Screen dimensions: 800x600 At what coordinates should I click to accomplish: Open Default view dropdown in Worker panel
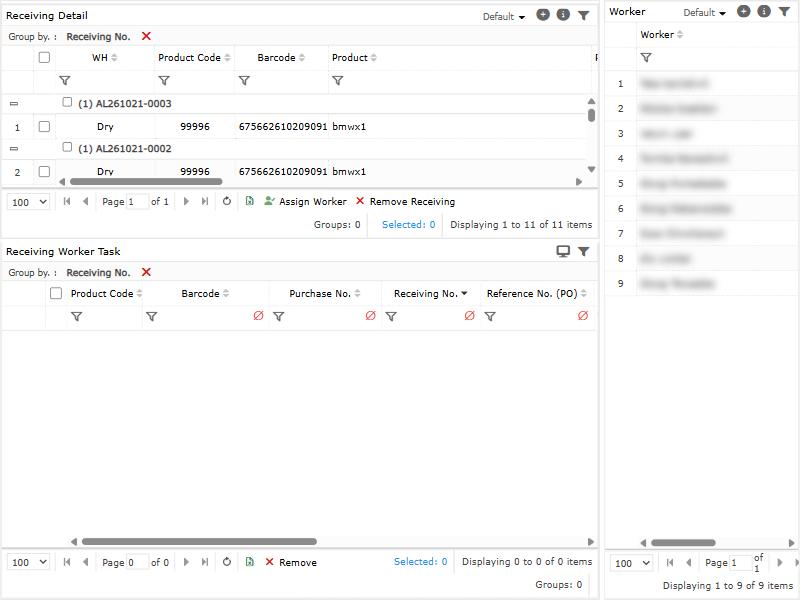[x=704, y=12]
